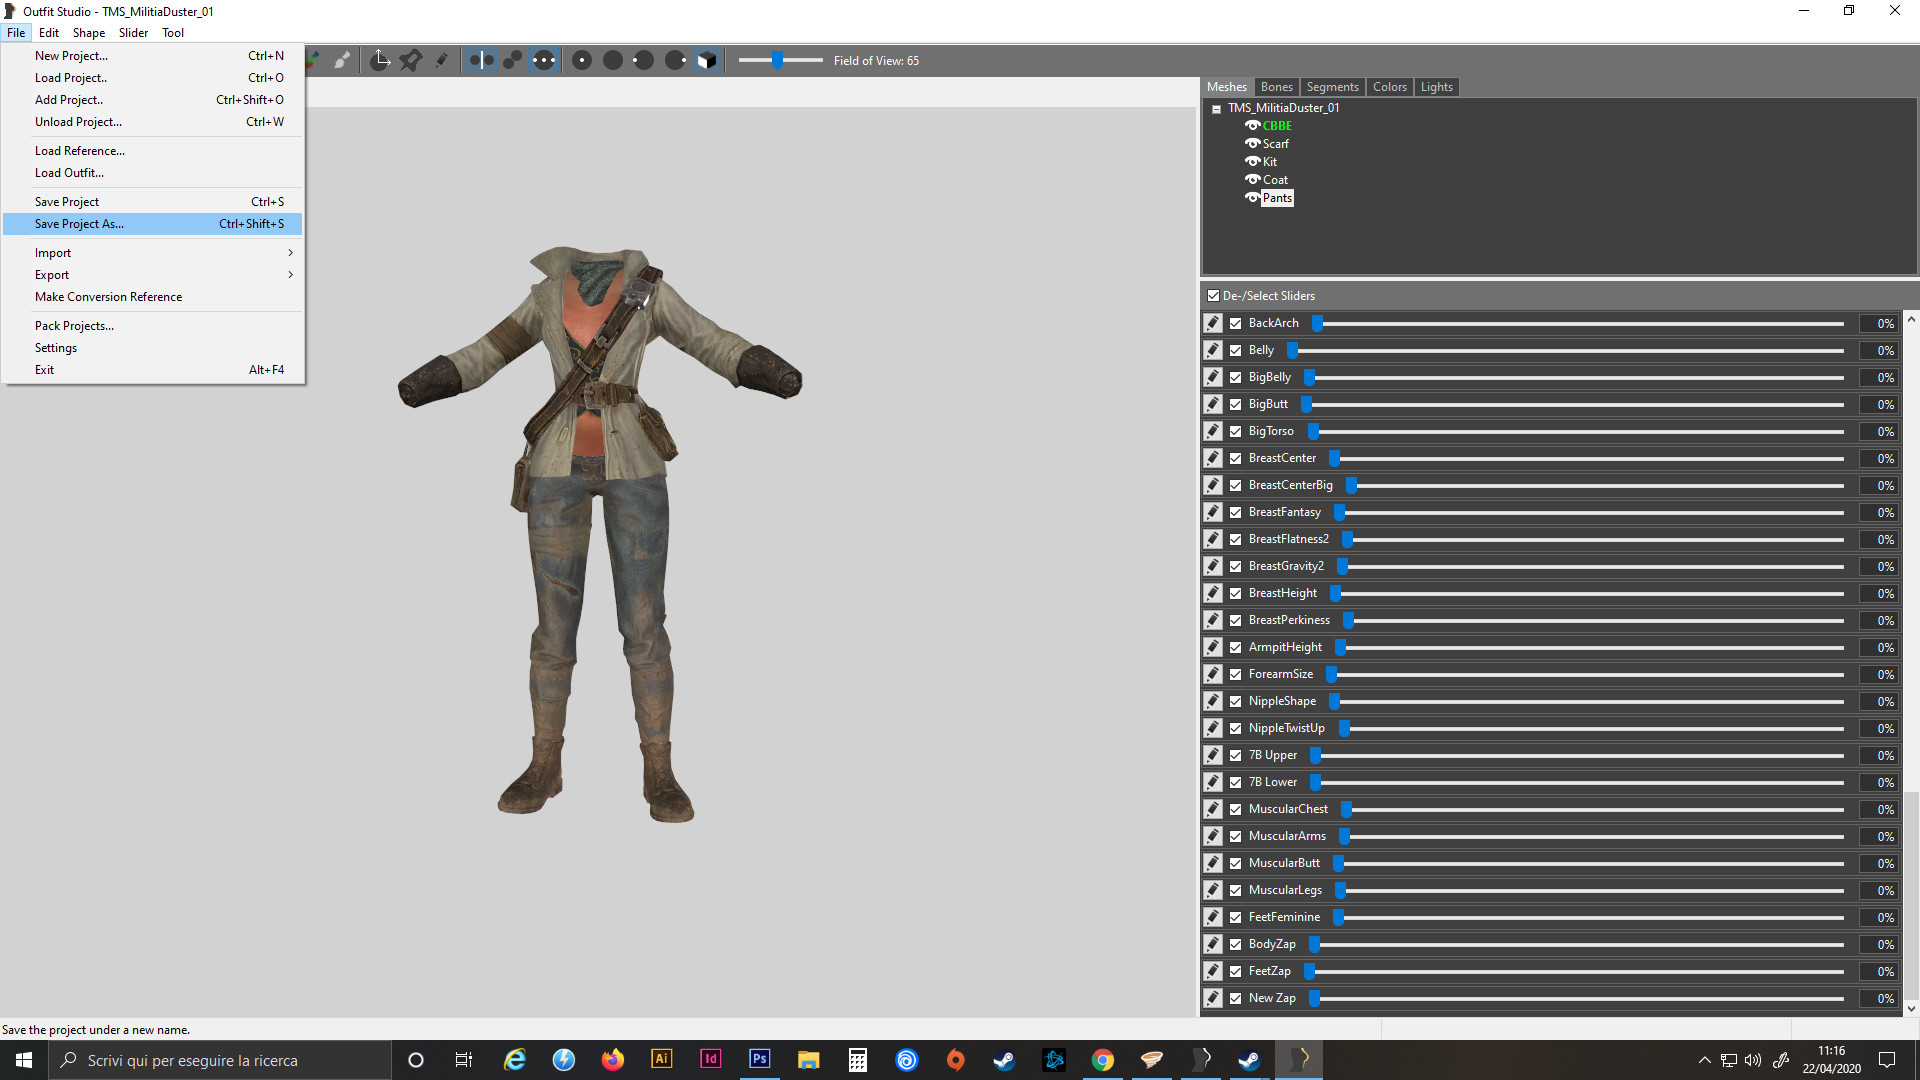
Task: Open Photoshop from the taskbar
Action: pos(759,1059)
